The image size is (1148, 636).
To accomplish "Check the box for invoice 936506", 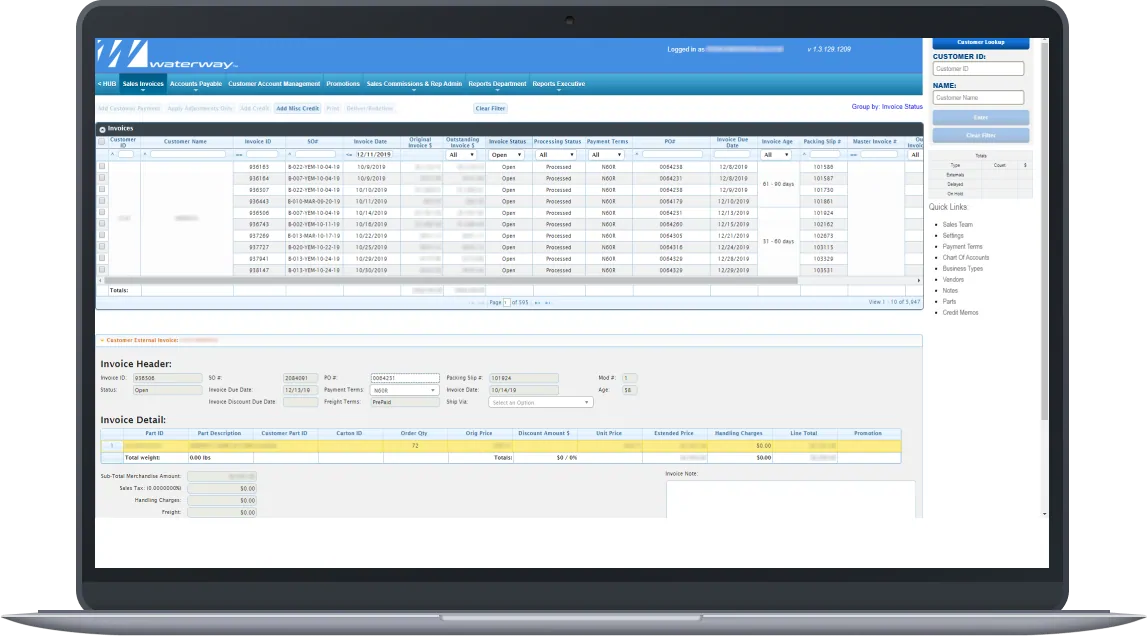I will 102,212.
